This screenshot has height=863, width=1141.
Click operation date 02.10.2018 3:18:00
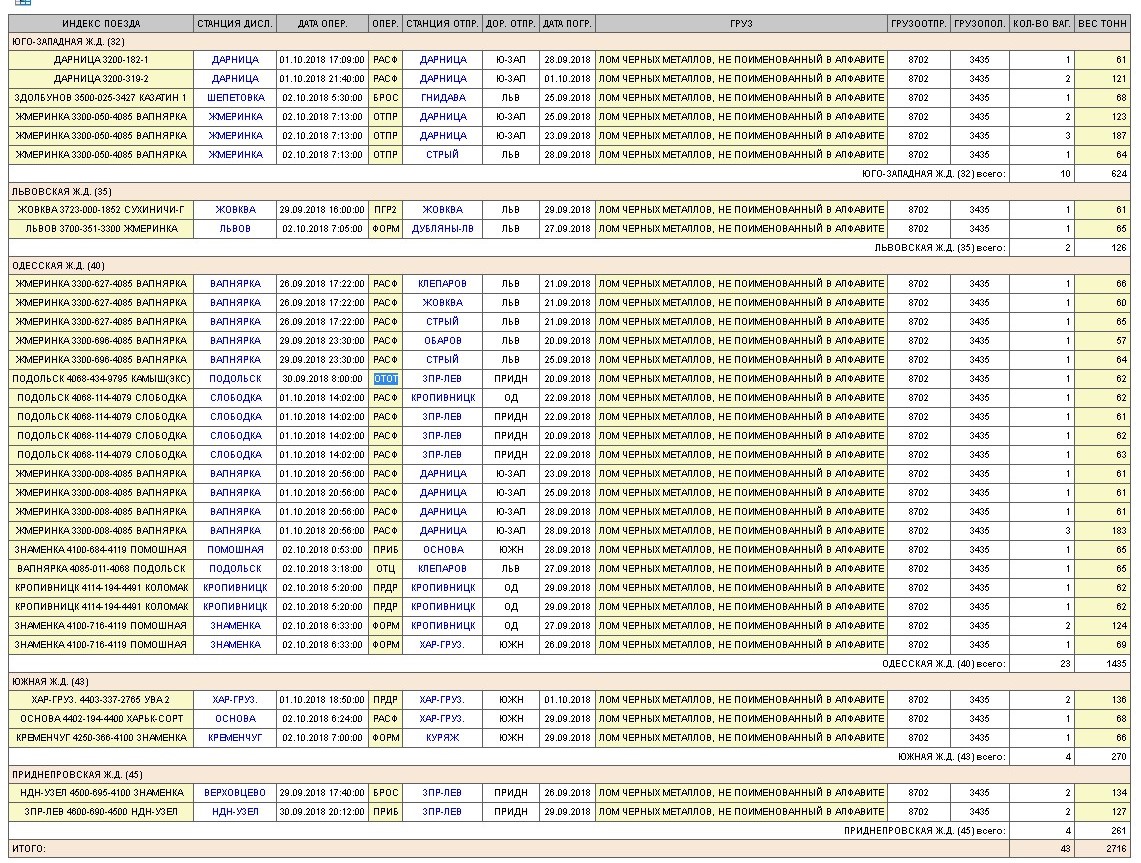click(x=322, y=568)
